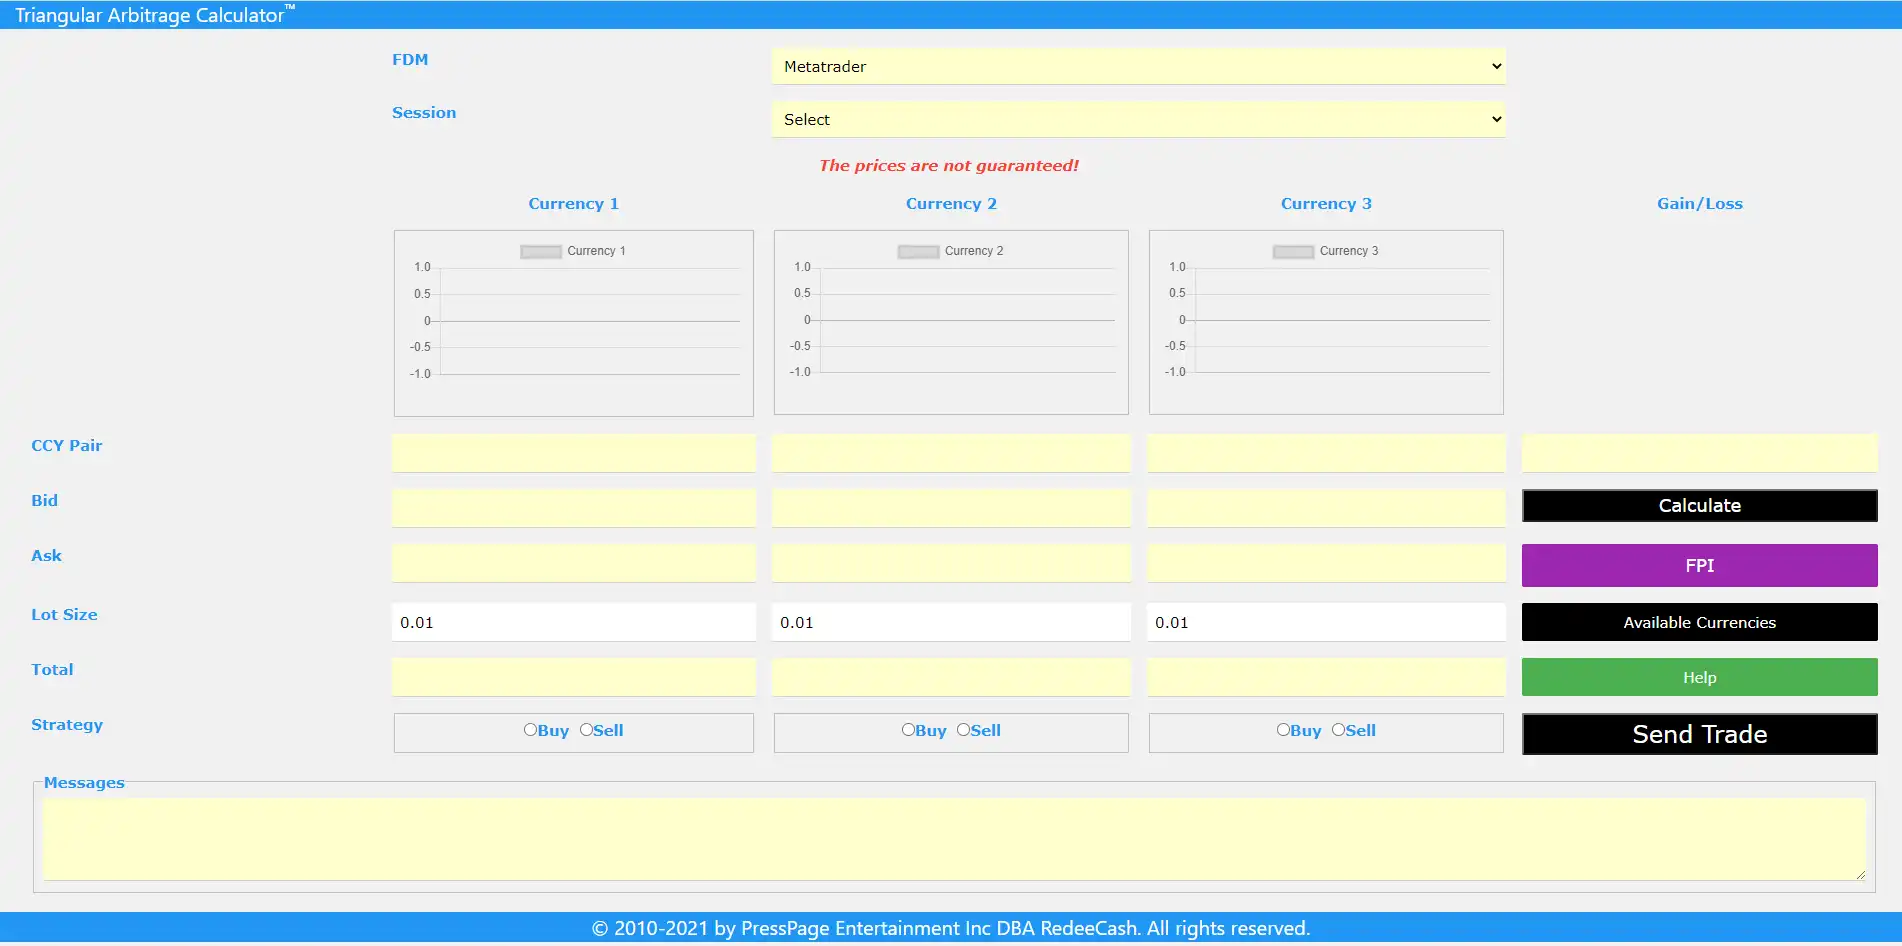
Task: Focus the Currency 1 Lot Size field
Action: coord(574,622)
